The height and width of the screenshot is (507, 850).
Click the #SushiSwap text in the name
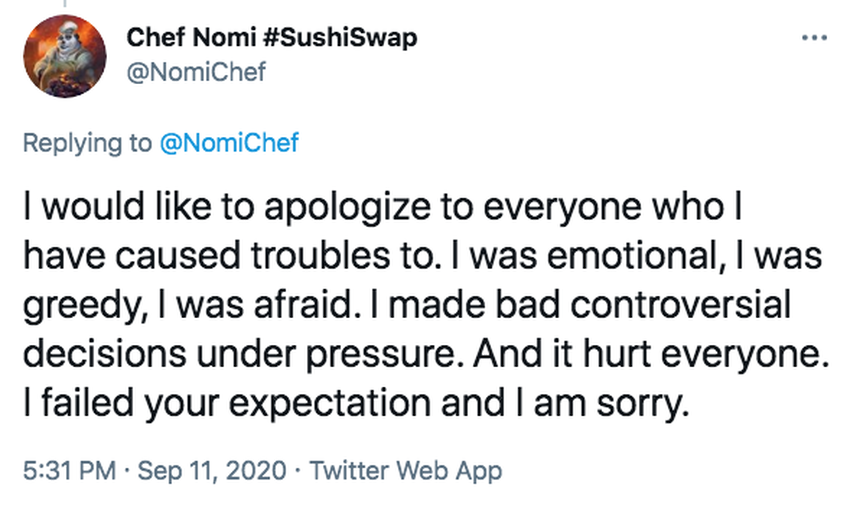click(342, 38)
